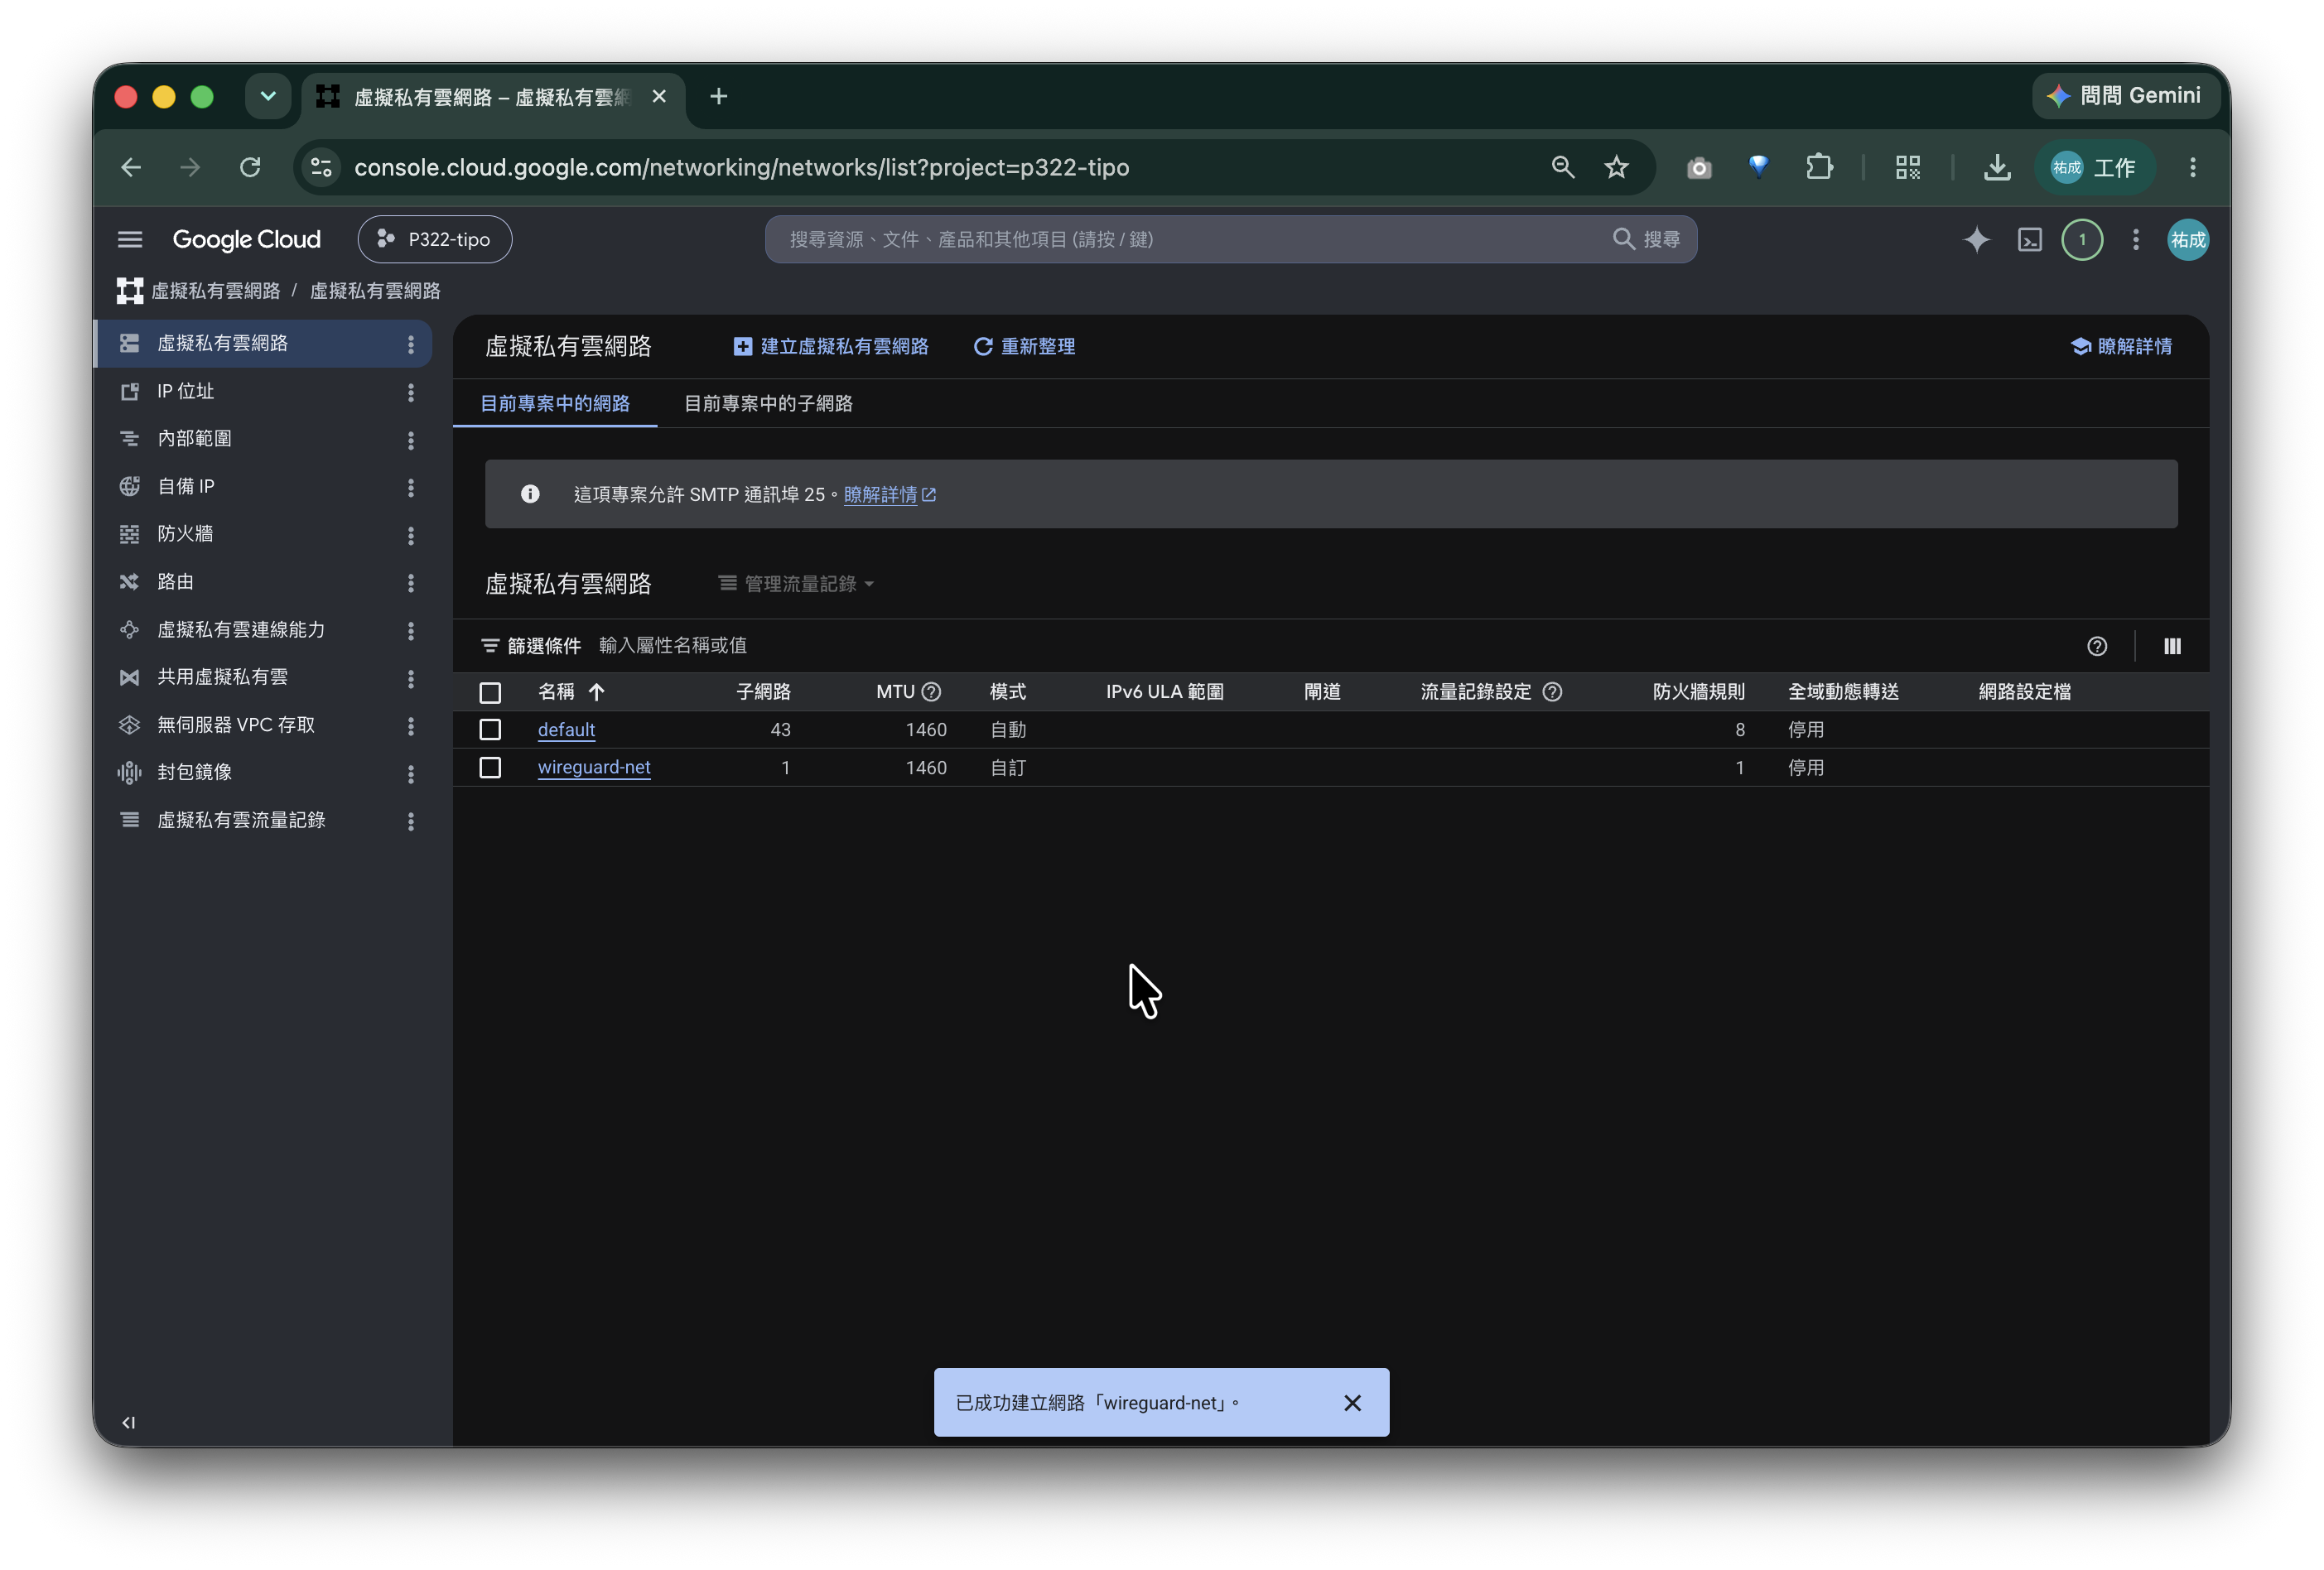Click the QR code extension icon

(x=1907, y=167)
